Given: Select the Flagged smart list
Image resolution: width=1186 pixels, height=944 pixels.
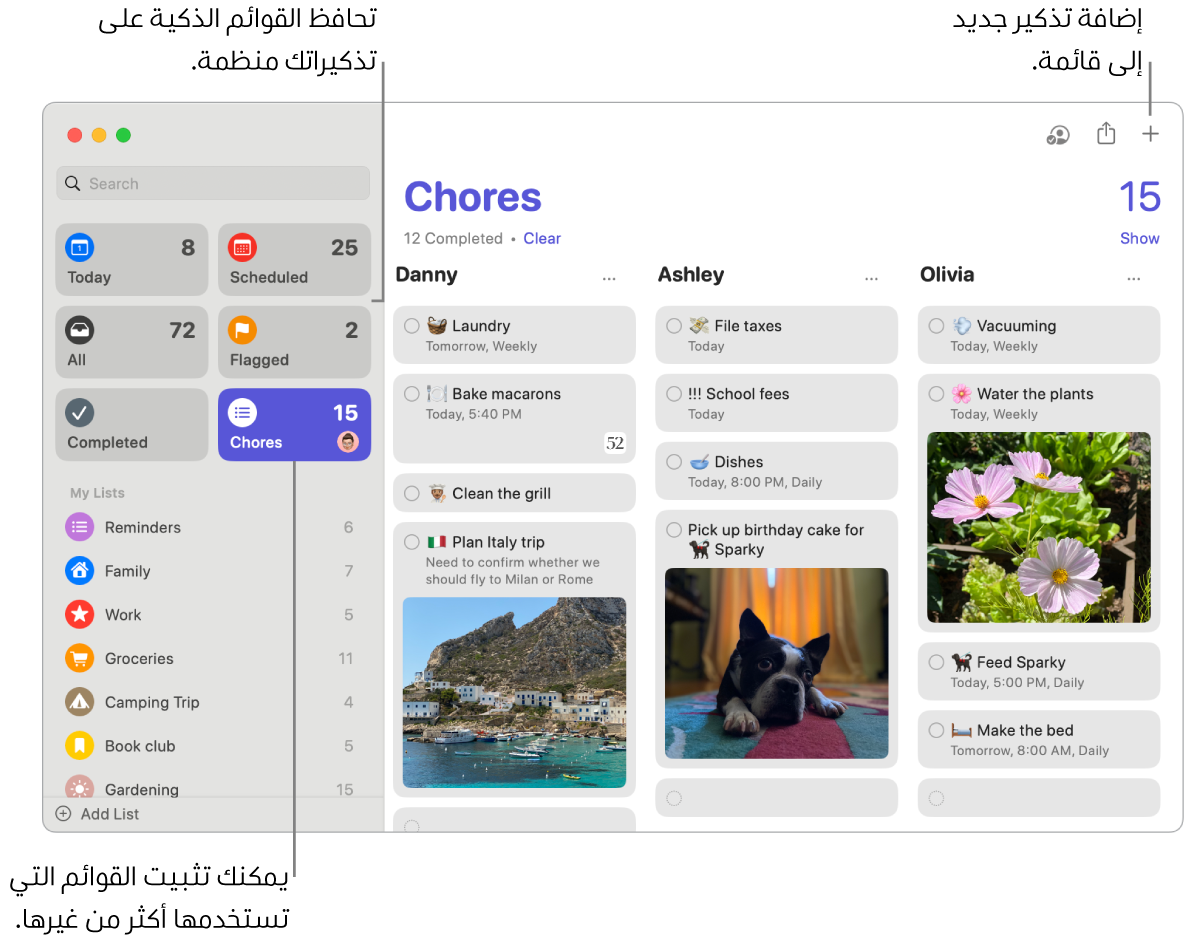Looking at the screenshot, I should (x=294, y=341).
